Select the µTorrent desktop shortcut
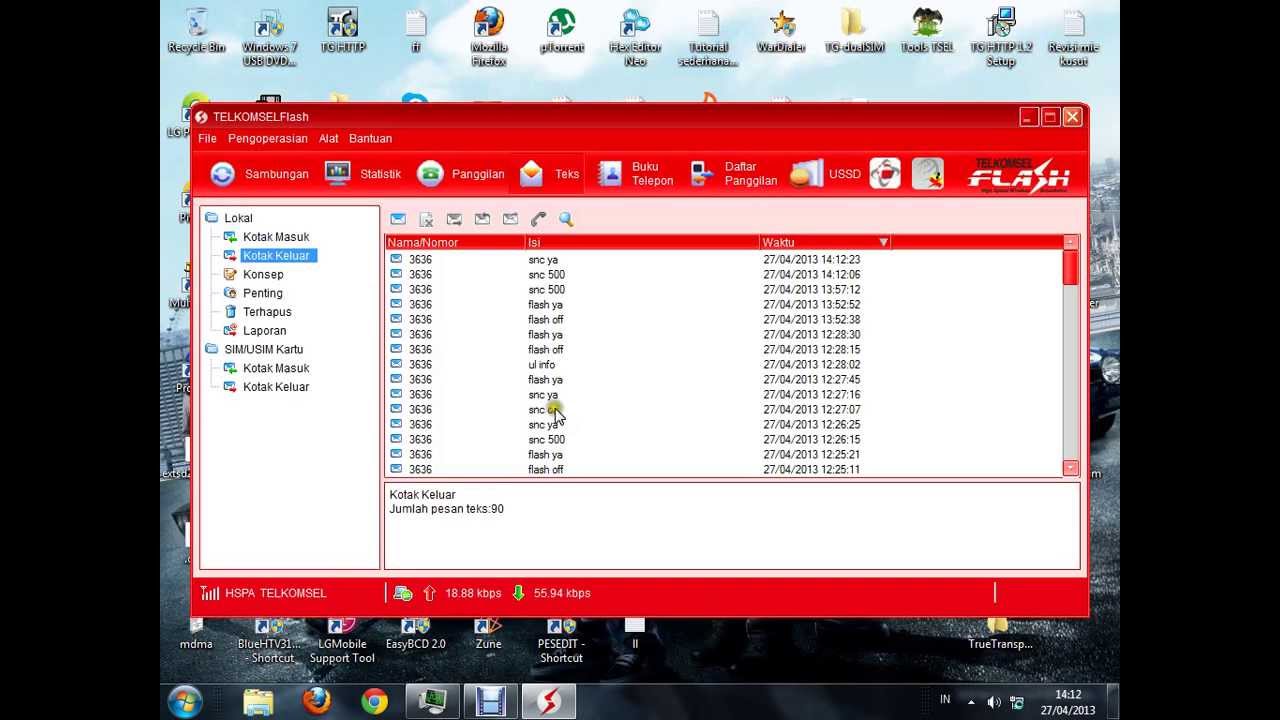 [x=562, y=31]
